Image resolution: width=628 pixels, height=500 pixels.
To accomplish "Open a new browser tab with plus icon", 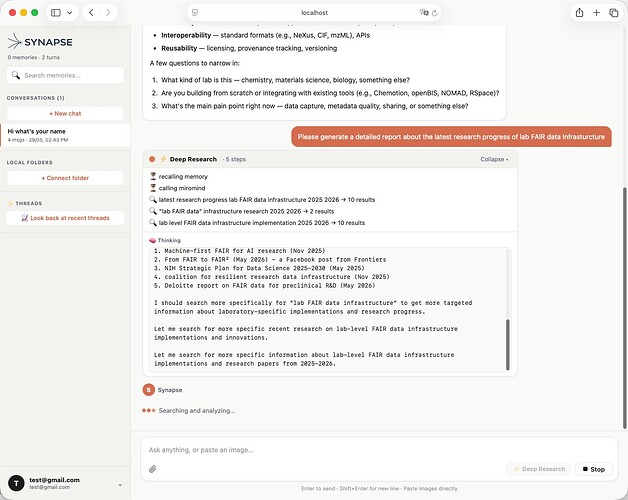I will tap(596, 13).
